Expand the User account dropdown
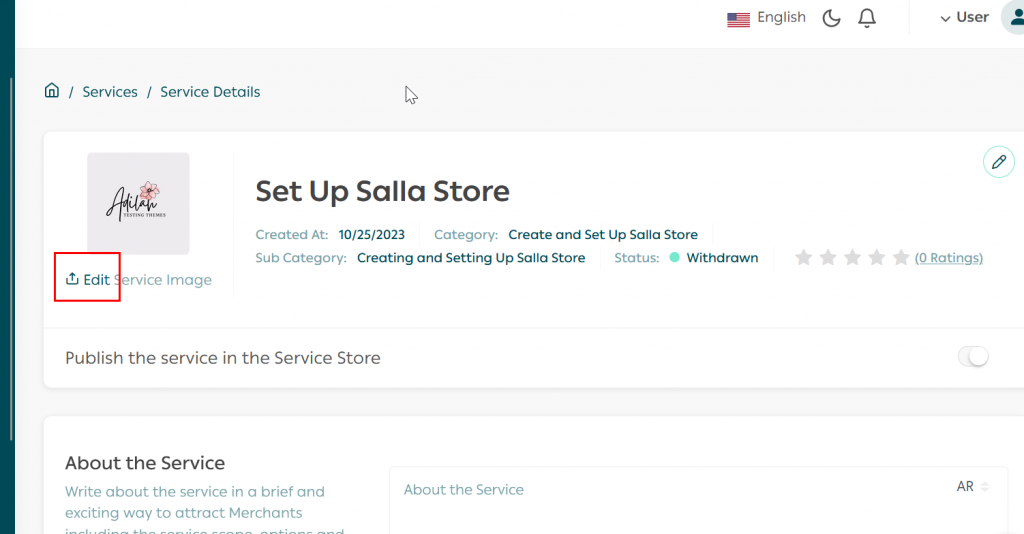 964,18
